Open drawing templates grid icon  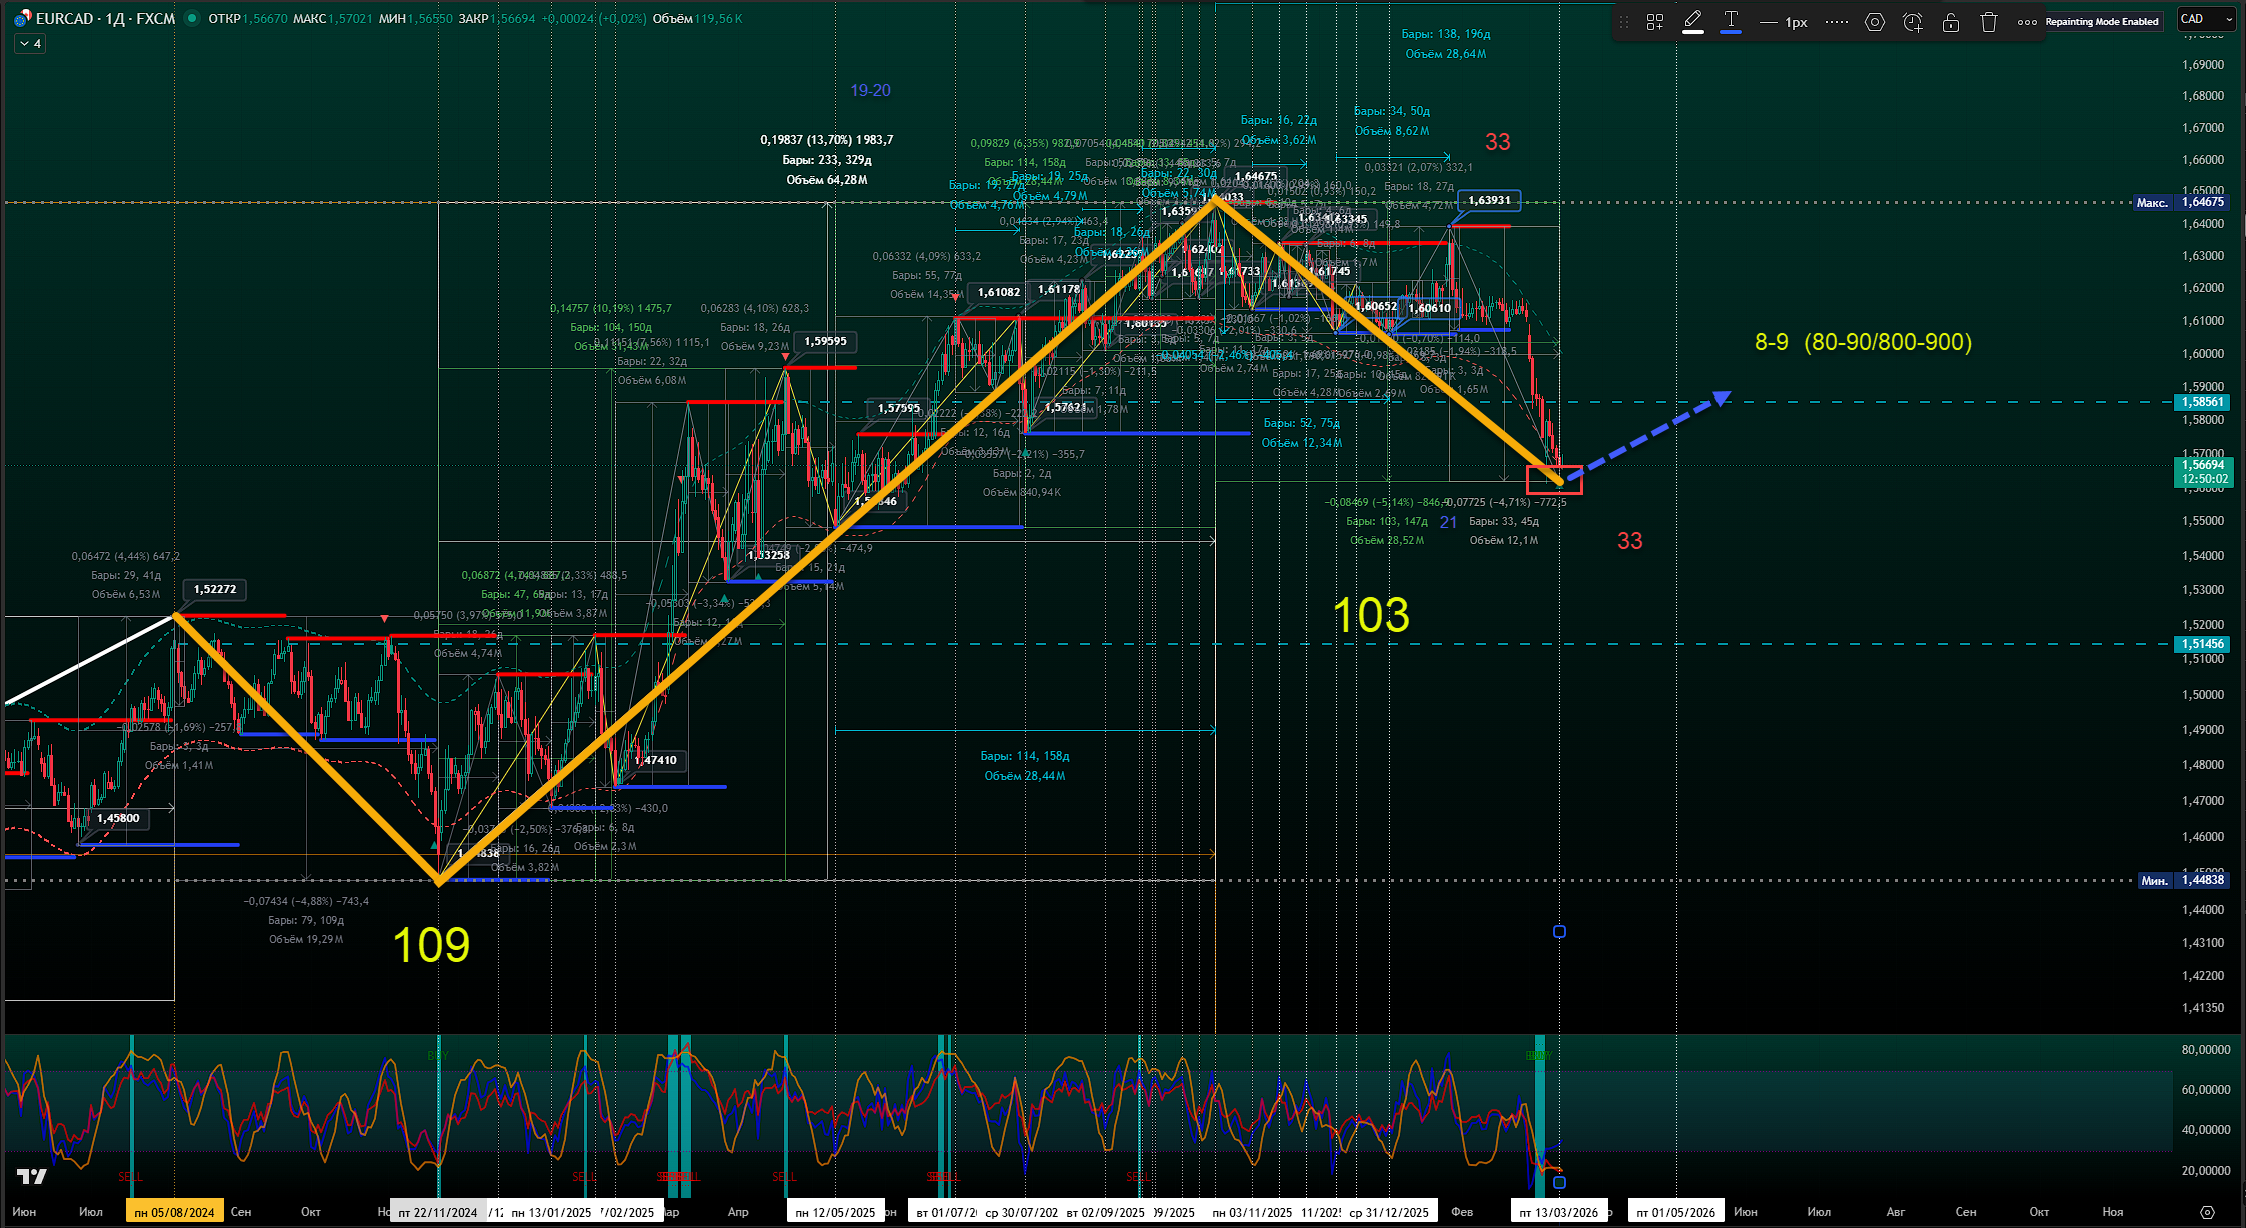(x=1655, y=22)
